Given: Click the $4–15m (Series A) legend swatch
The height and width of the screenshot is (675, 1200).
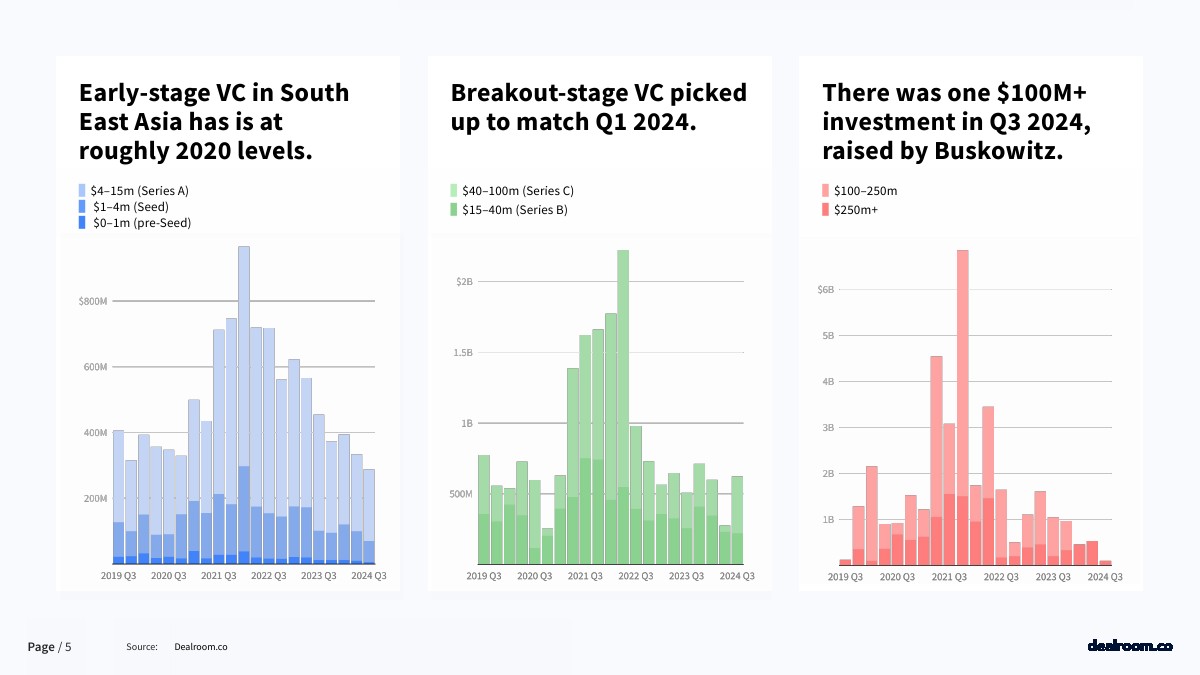Looking at the screenshot, I should tap(83, 190).
